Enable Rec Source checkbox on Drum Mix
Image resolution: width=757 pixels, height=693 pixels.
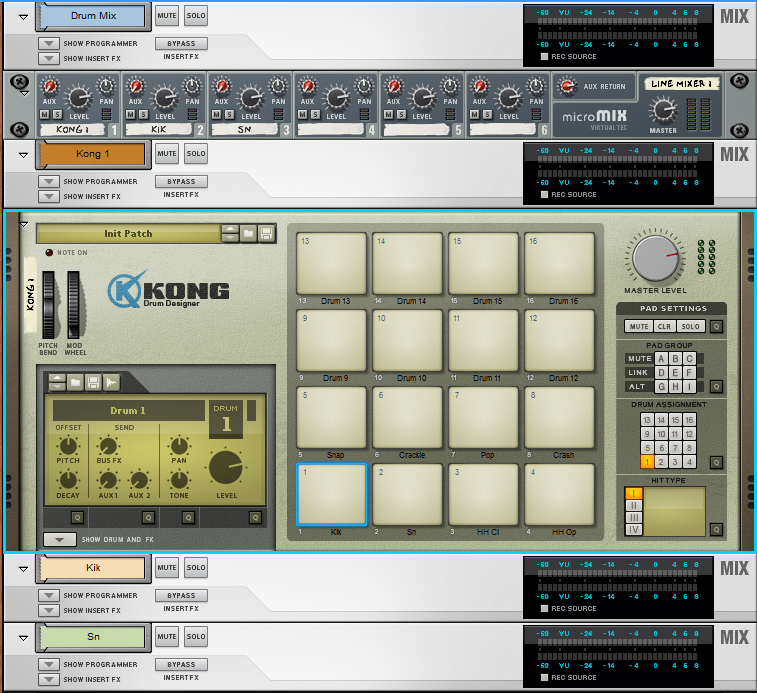pos(544,57)
